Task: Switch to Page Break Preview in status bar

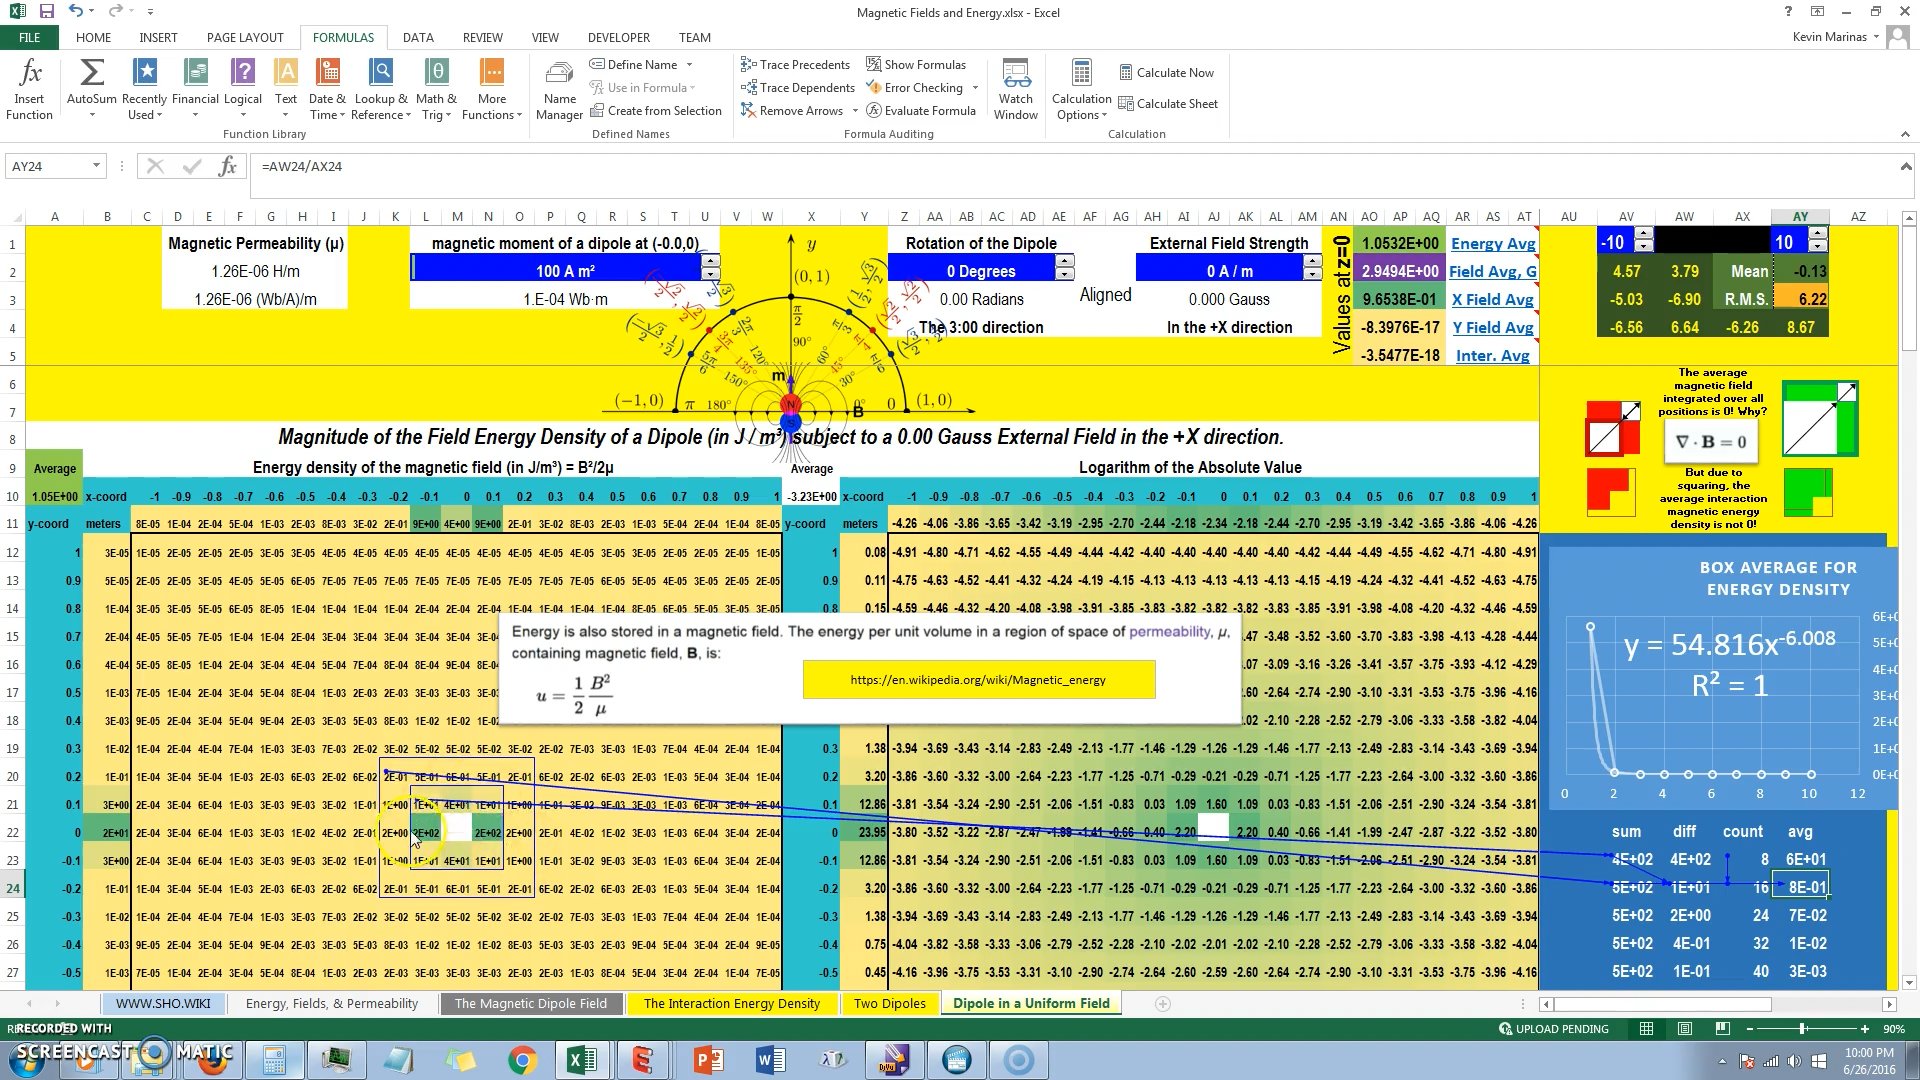Action: click(x=1722, y=1029)
